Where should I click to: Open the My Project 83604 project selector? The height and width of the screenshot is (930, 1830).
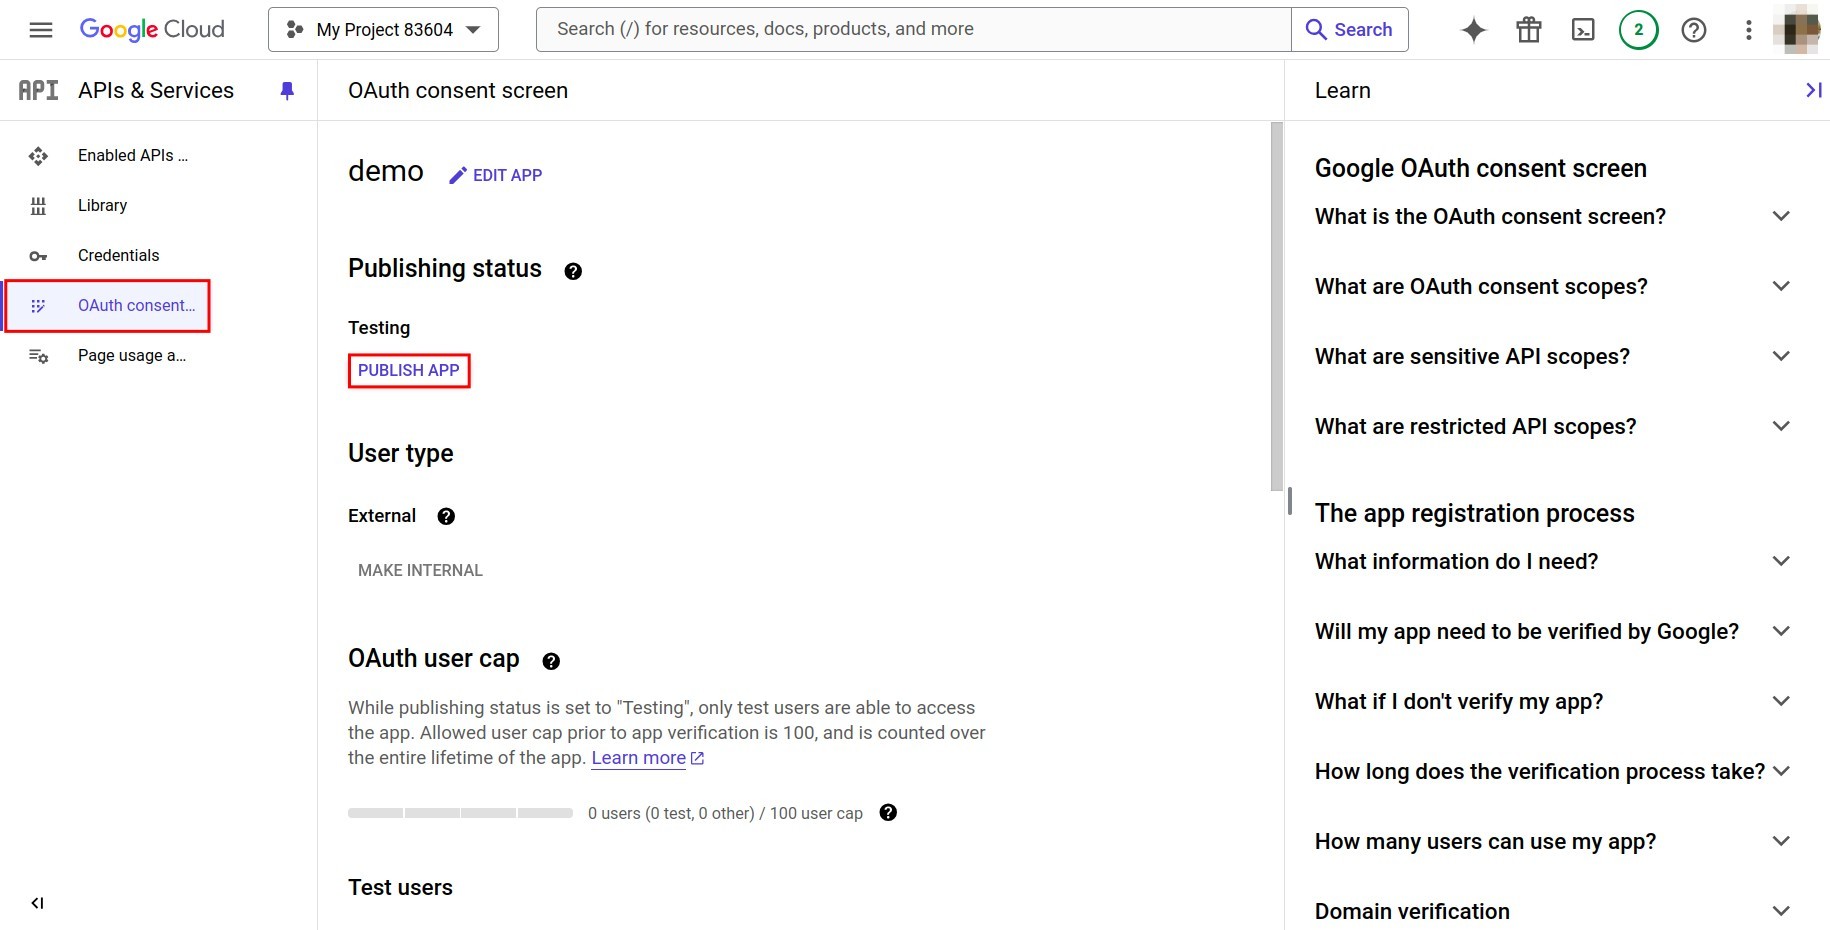[x=382, y=29]
